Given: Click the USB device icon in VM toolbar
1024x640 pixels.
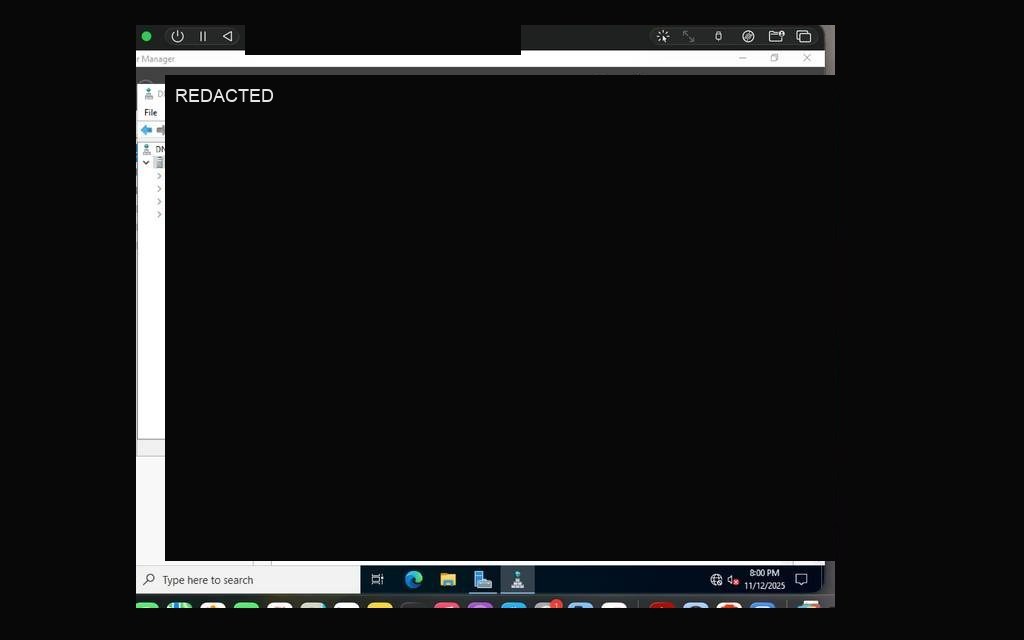Looking at the screenshot, I should tap(718, 37).
